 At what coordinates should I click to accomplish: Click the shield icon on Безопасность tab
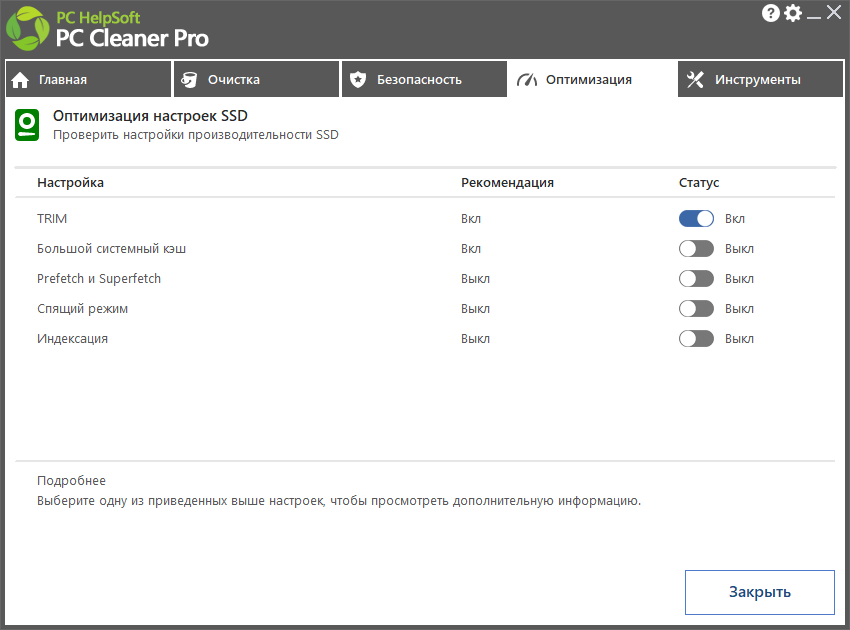358,80
